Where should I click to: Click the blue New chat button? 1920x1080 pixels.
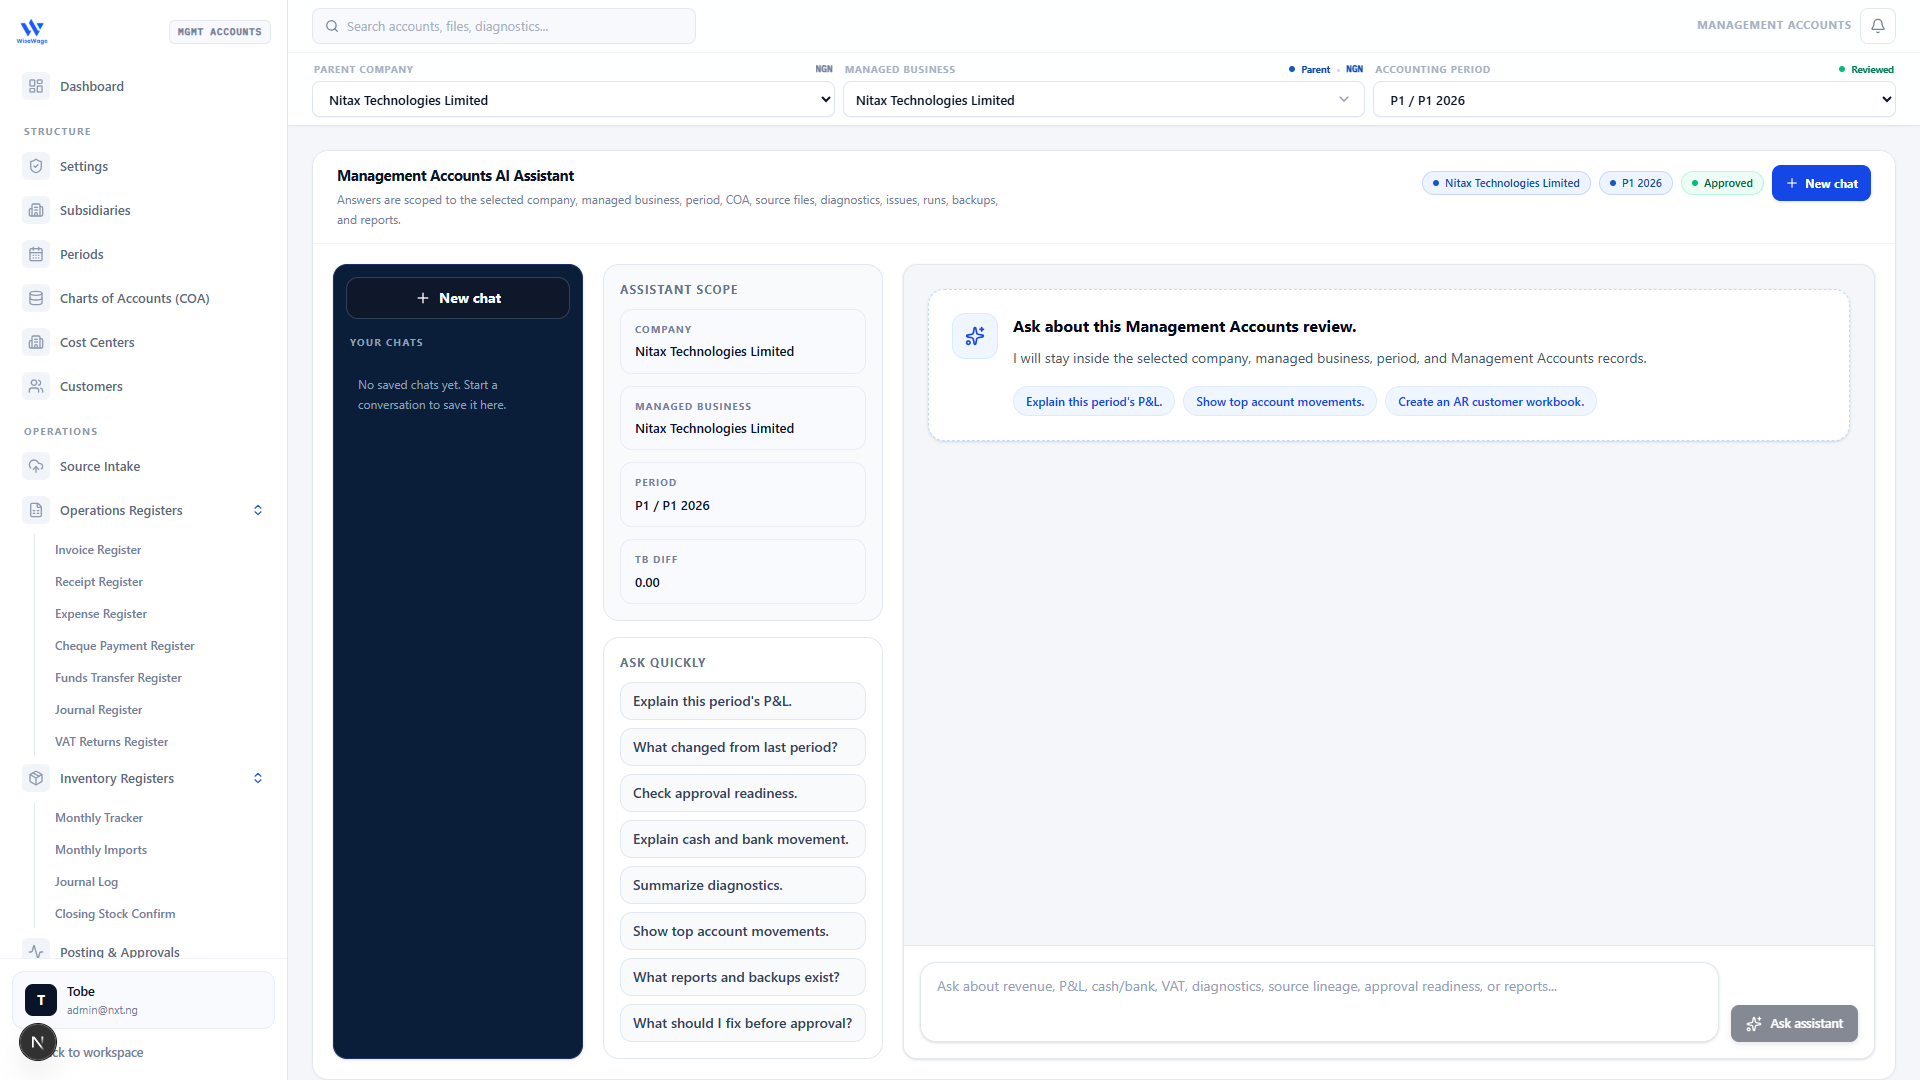click(1821, 183)
